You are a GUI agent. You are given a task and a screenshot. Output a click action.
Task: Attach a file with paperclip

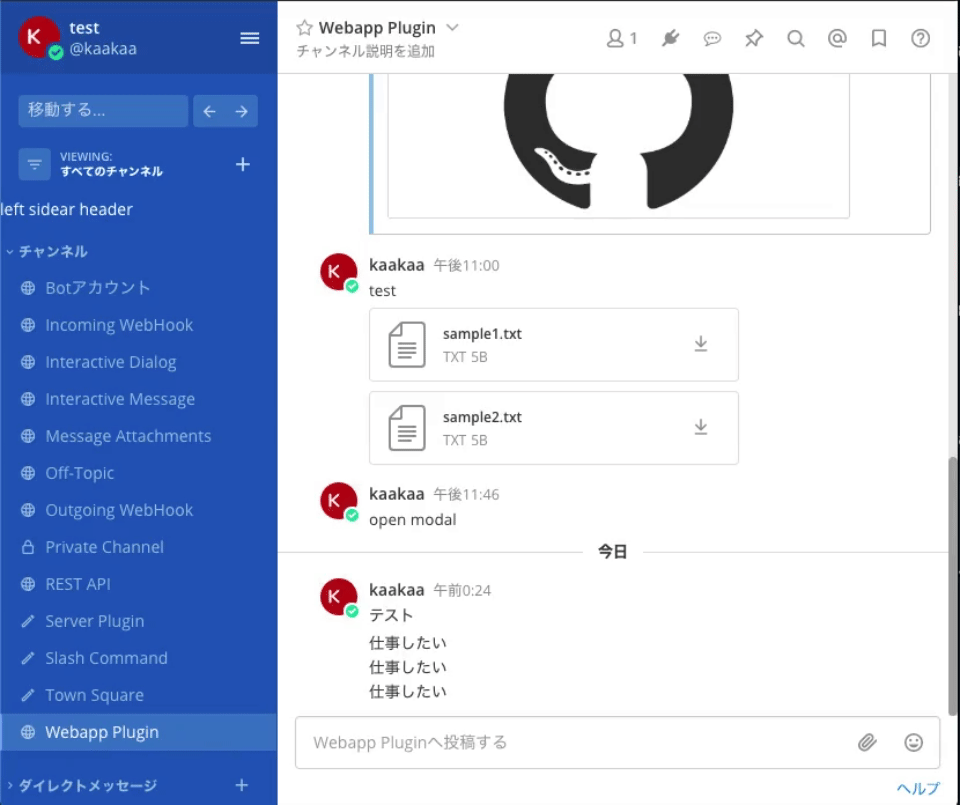pyautogui.click(x=867, y=743)
